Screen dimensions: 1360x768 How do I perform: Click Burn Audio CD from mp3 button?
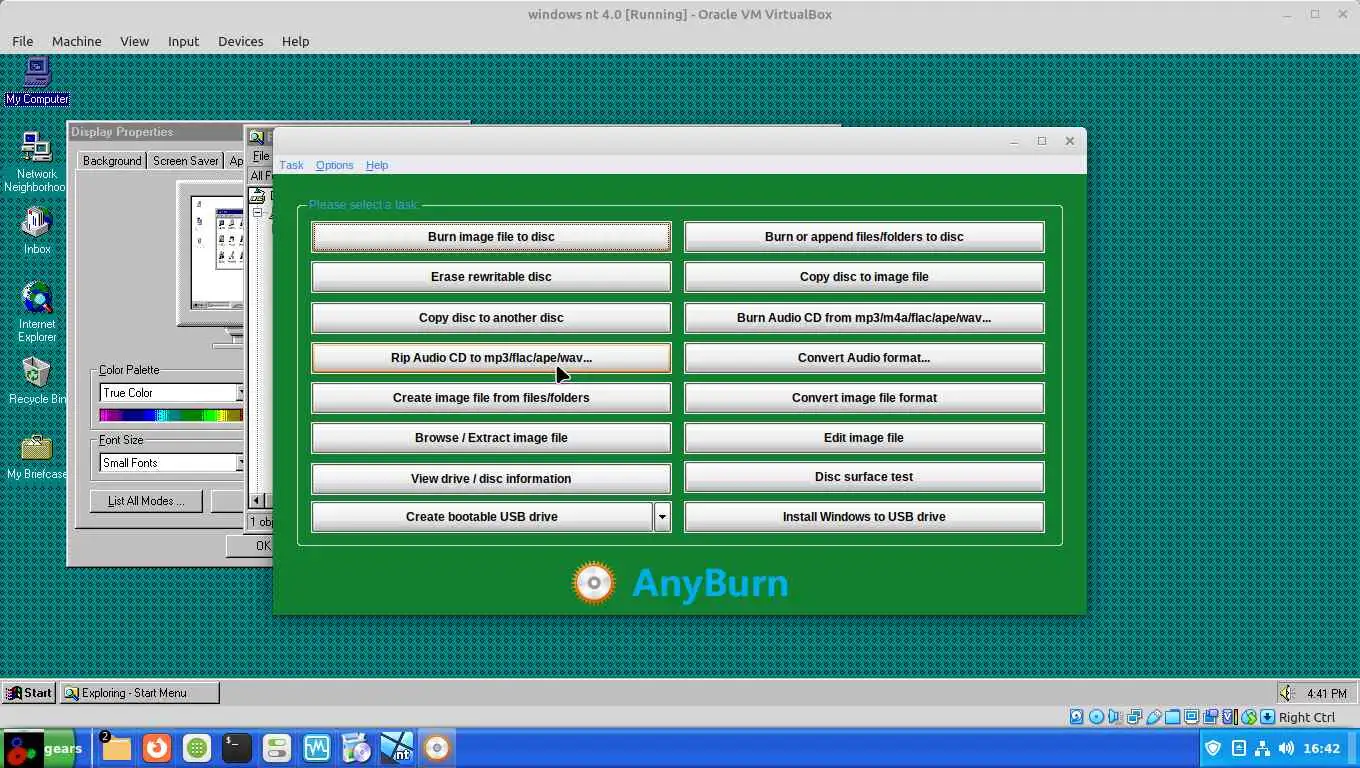tap(864, 318)
